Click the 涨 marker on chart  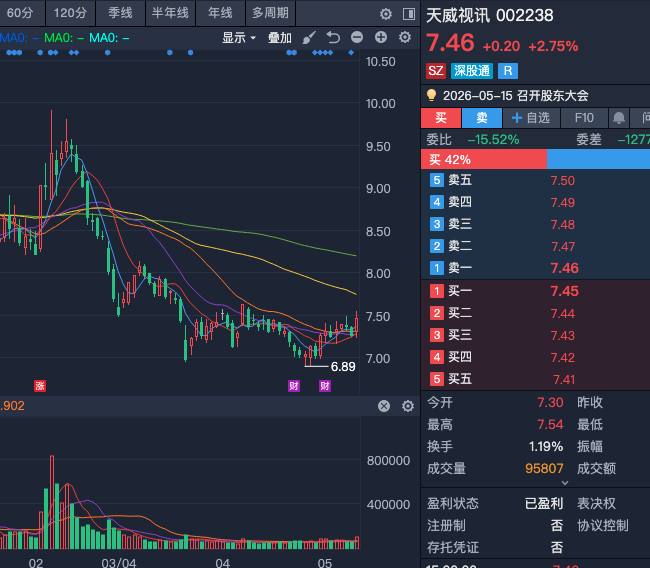pos(40,386)
